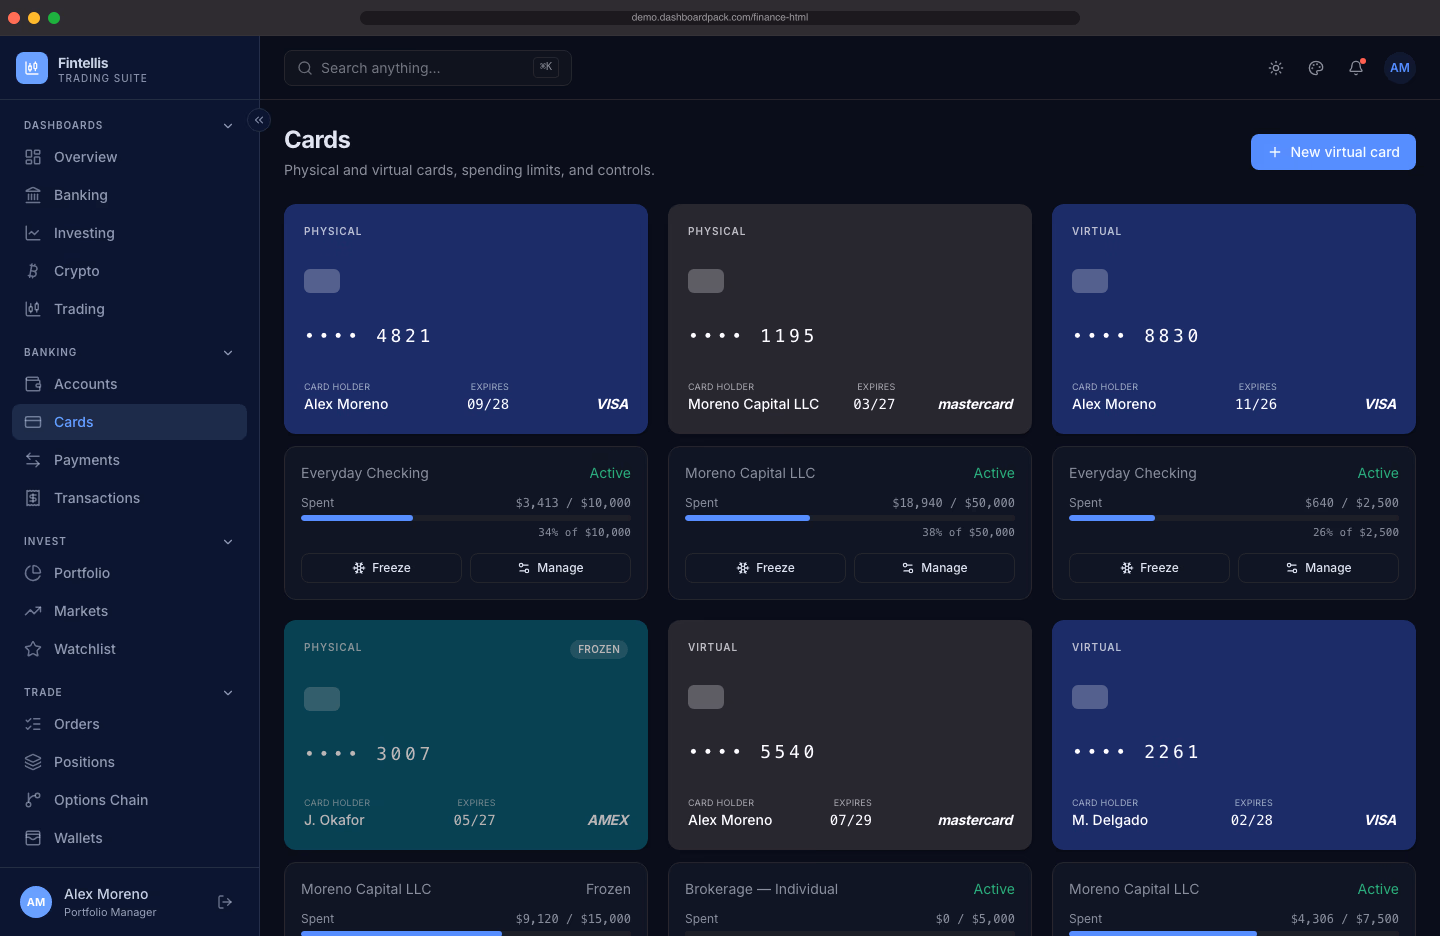The height and width of the screenshot is (936, 1440).
Task: Open the frozen AMEX card 3007
Action: coord(466,735)
